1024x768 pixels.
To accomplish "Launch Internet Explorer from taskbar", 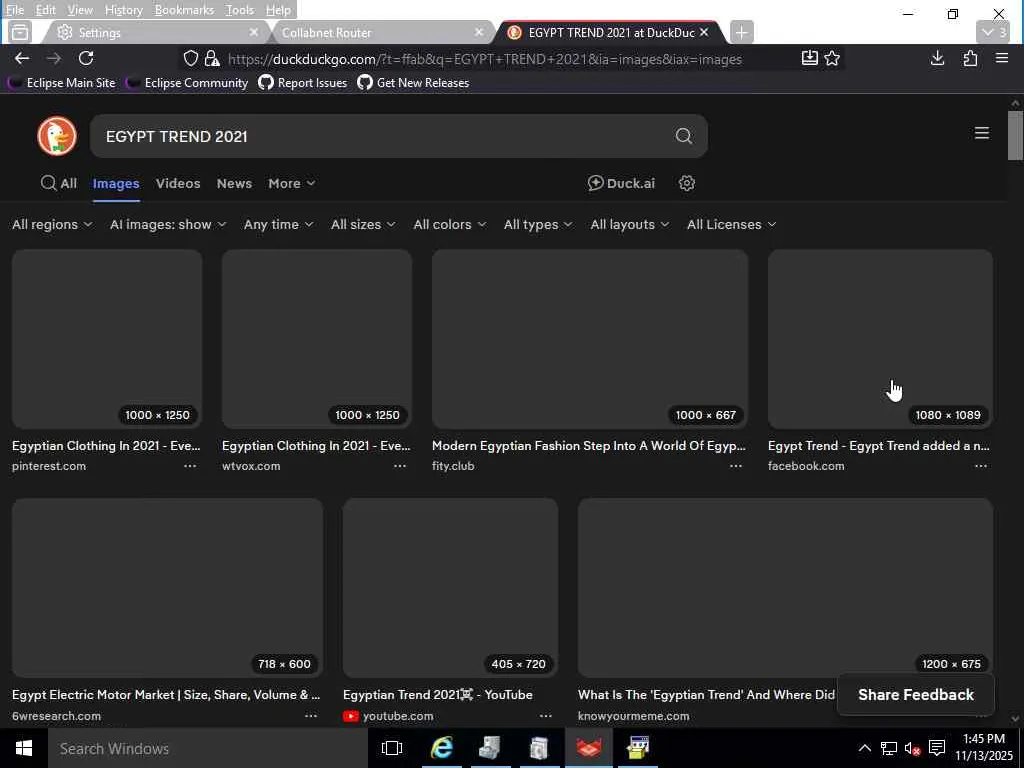I will (442, 748).
